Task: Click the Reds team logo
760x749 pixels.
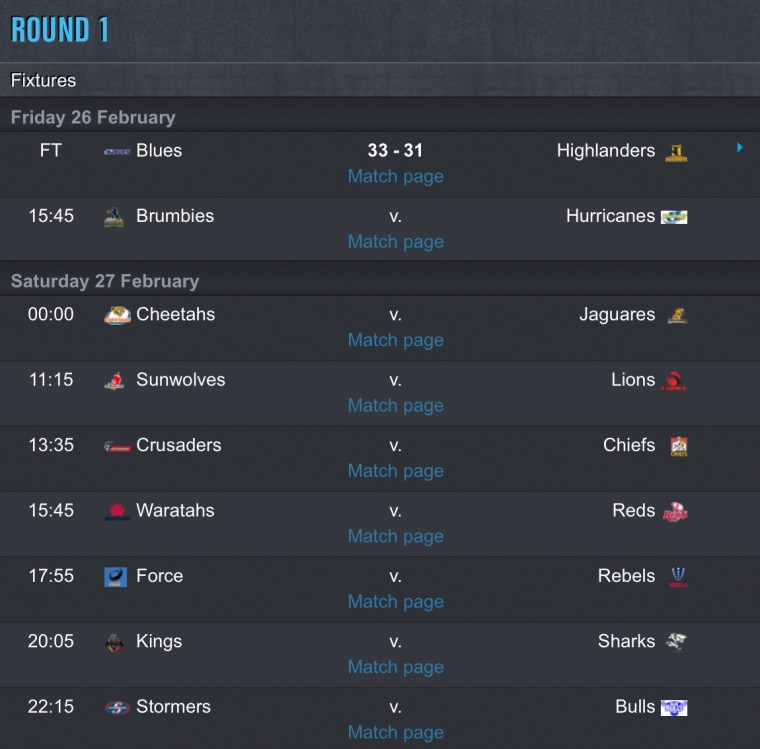Action: click(x=675, y=511)
